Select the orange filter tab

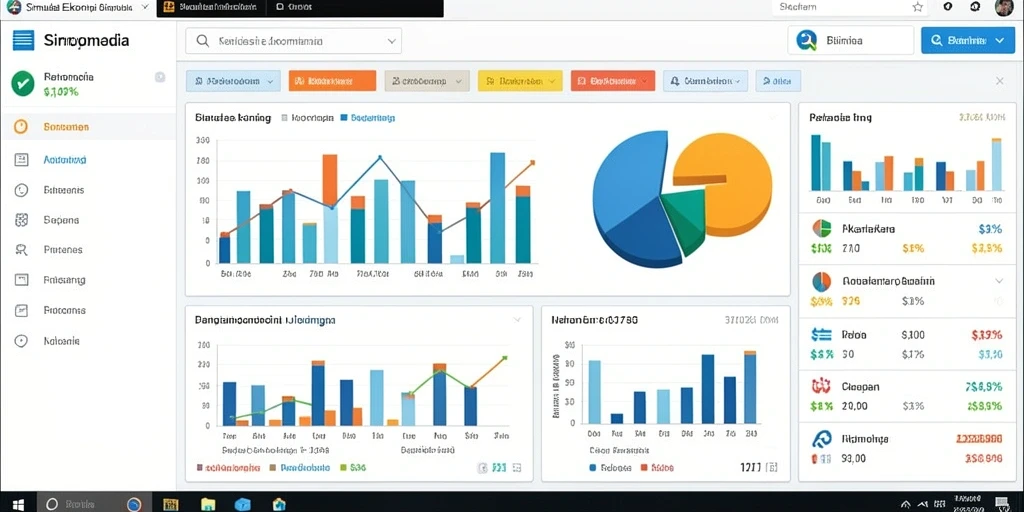coord(332,81)
